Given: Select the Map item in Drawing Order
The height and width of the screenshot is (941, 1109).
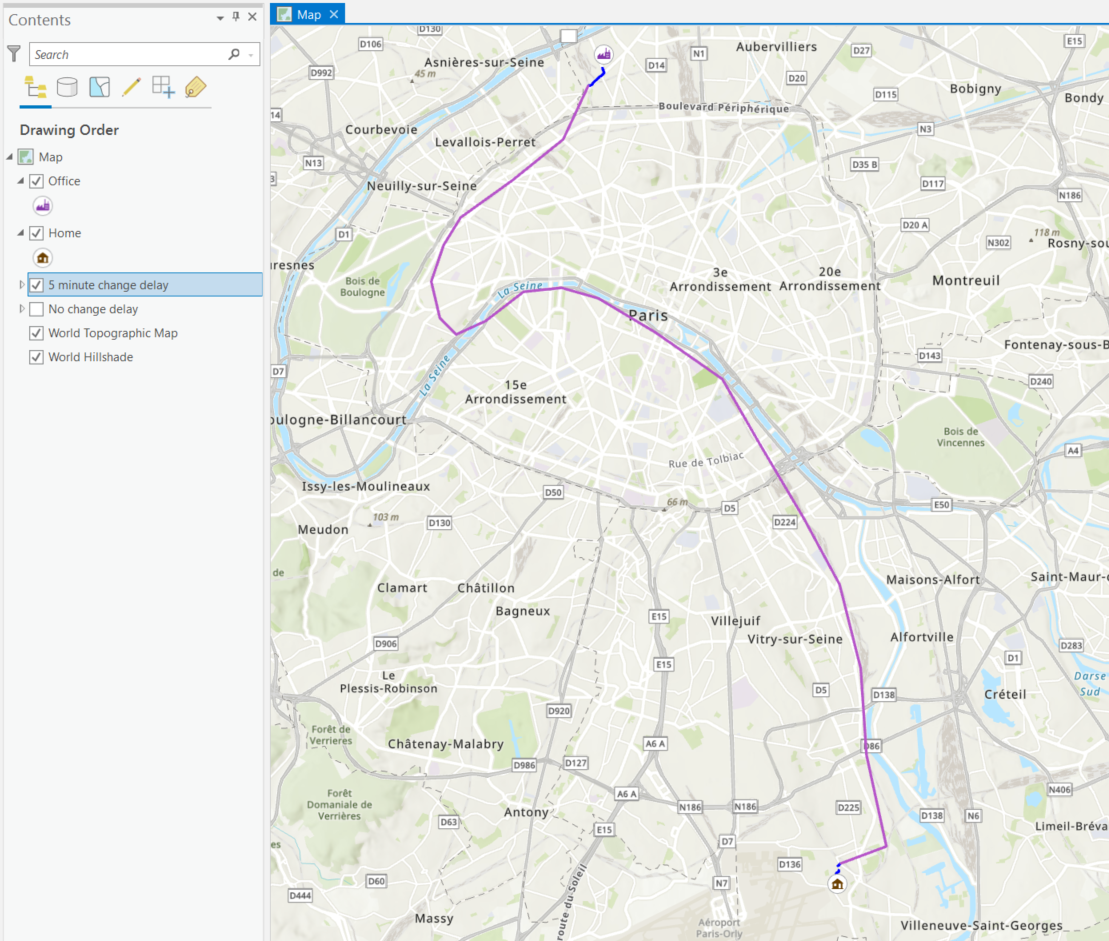Looking at the screenshot, I should pyautogui.click(x=51, y=157).
